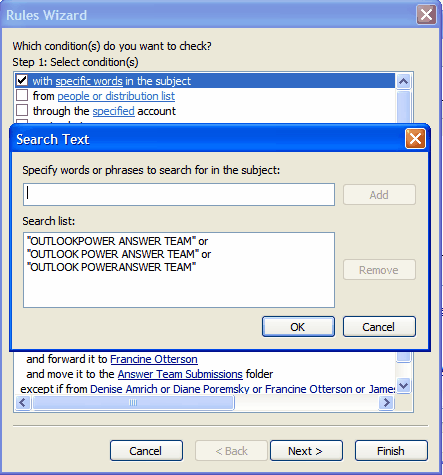
Task: Open the Francine Otterson forward link
Action: point(154,359)
